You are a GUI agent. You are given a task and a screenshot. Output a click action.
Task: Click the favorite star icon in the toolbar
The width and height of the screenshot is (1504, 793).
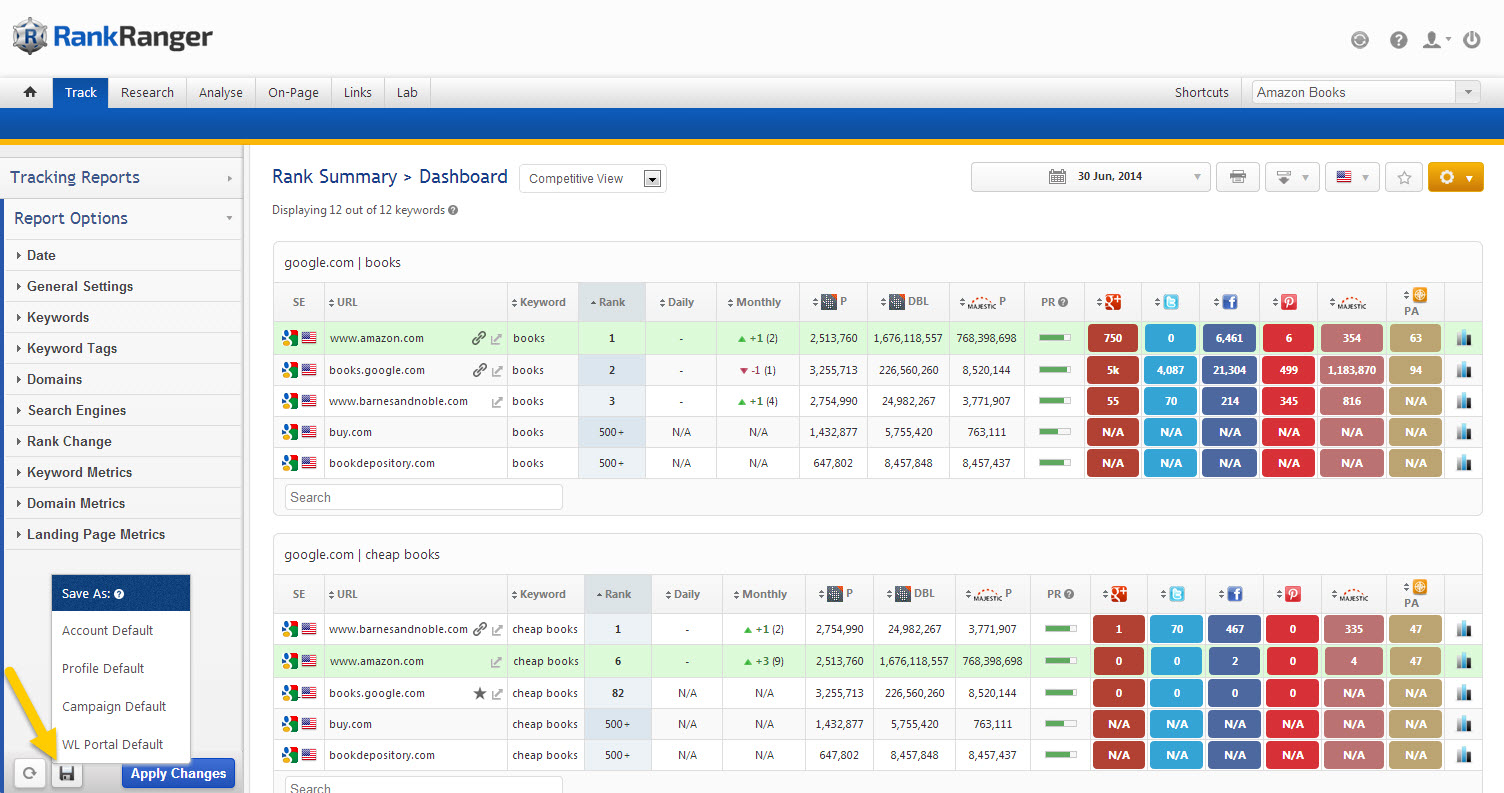(x=1404, y=177)
